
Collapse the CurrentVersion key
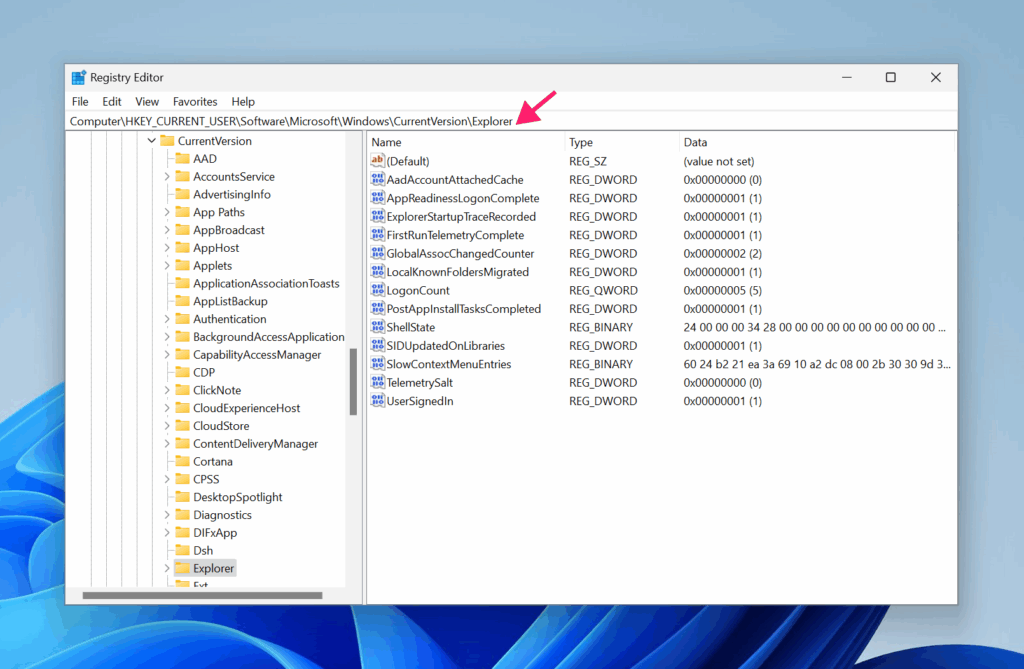point(152,140)
